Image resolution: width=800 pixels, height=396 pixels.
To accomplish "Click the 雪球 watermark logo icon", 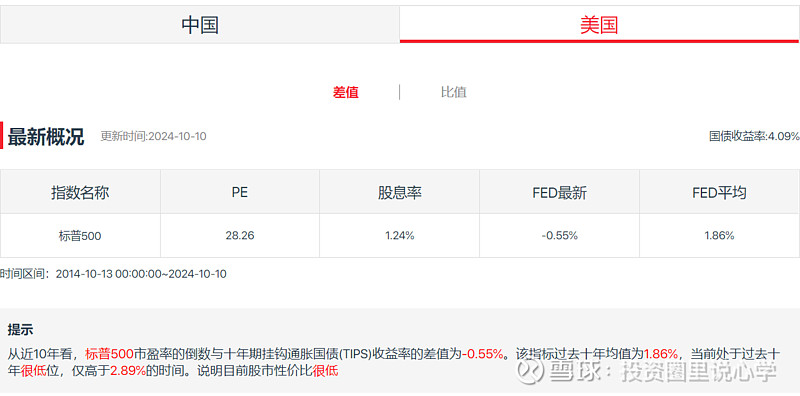I will tap(530, 370).
